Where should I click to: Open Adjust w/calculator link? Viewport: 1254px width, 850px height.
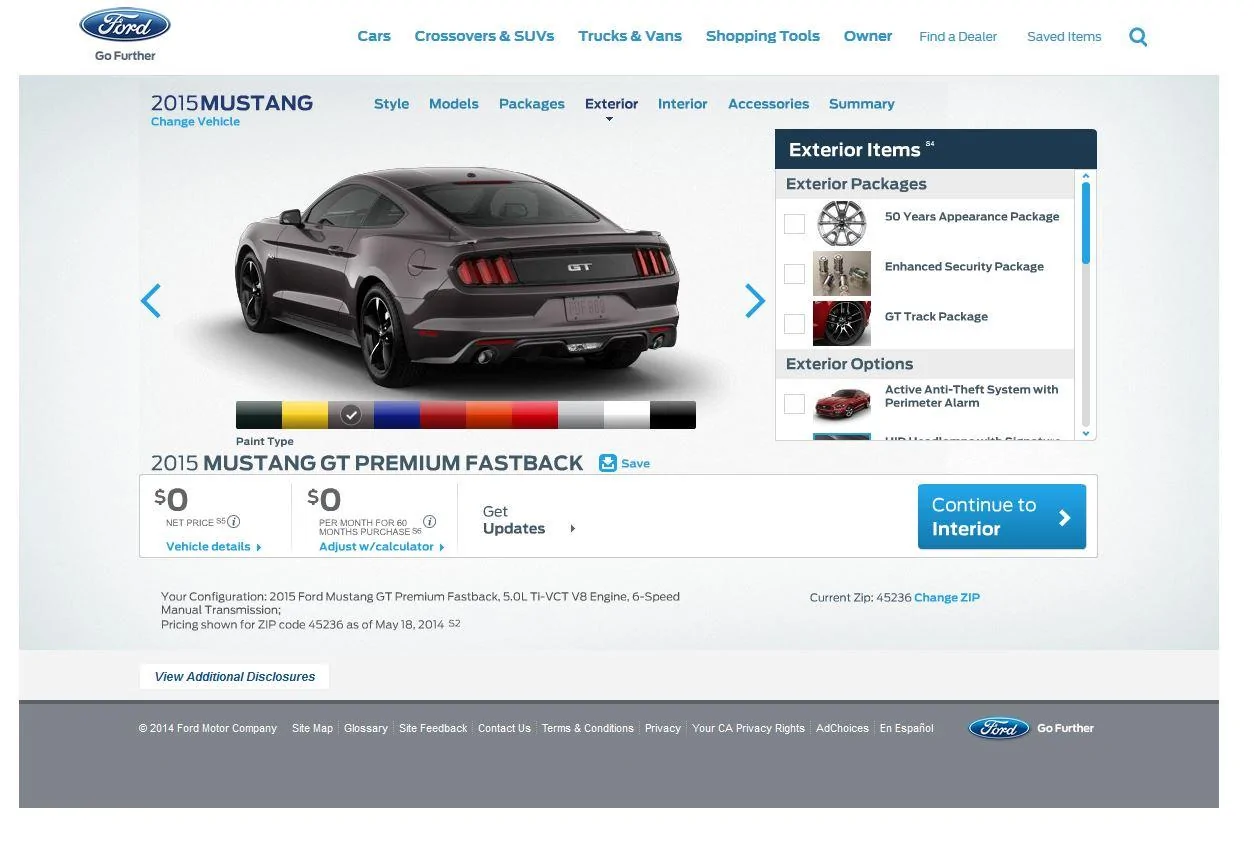(x=382, y=547)
